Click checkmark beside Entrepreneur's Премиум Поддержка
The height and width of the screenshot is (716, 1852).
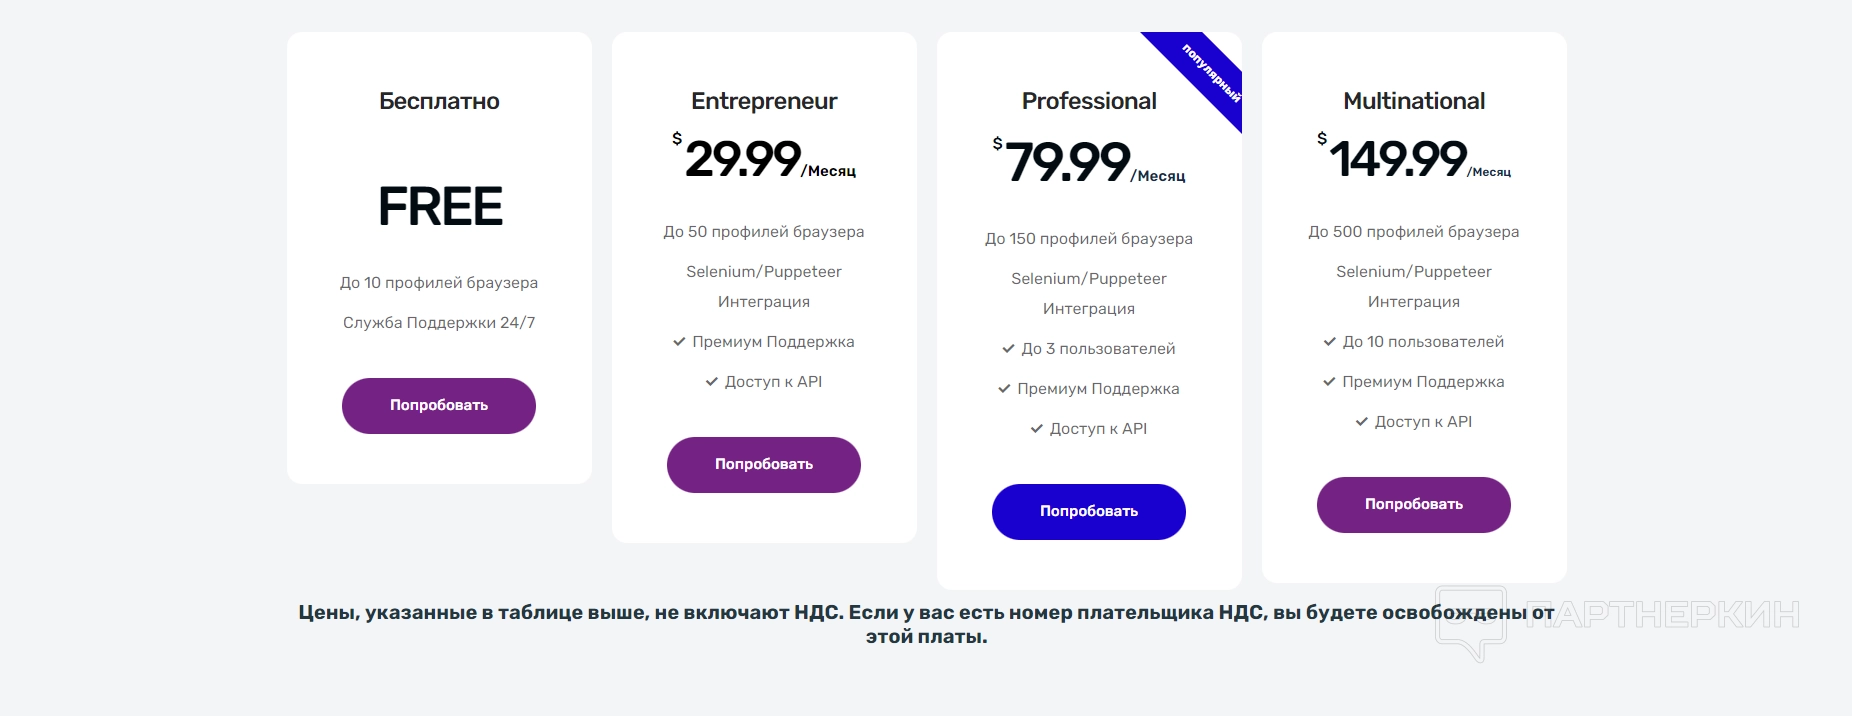(x=679, y=342)
